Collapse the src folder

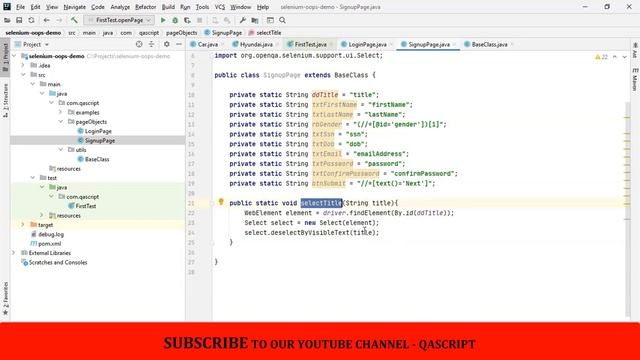click(x=23, y=75)
